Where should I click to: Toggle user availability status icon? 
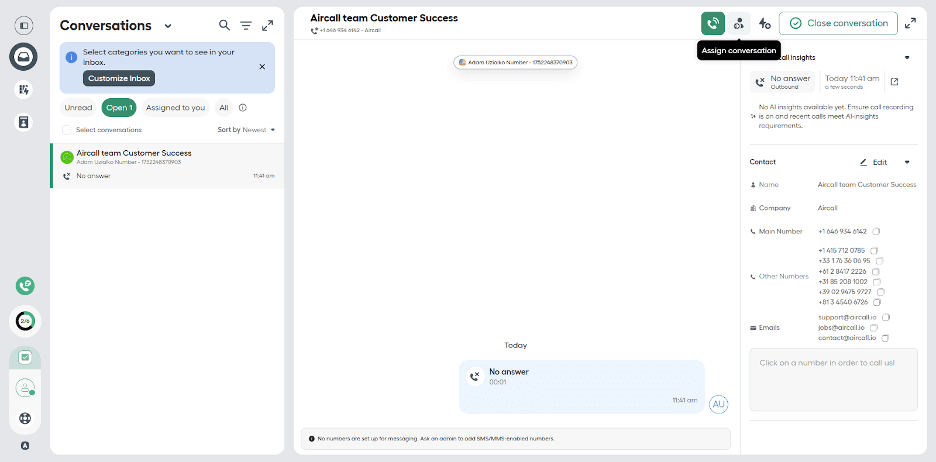(24, 387)
